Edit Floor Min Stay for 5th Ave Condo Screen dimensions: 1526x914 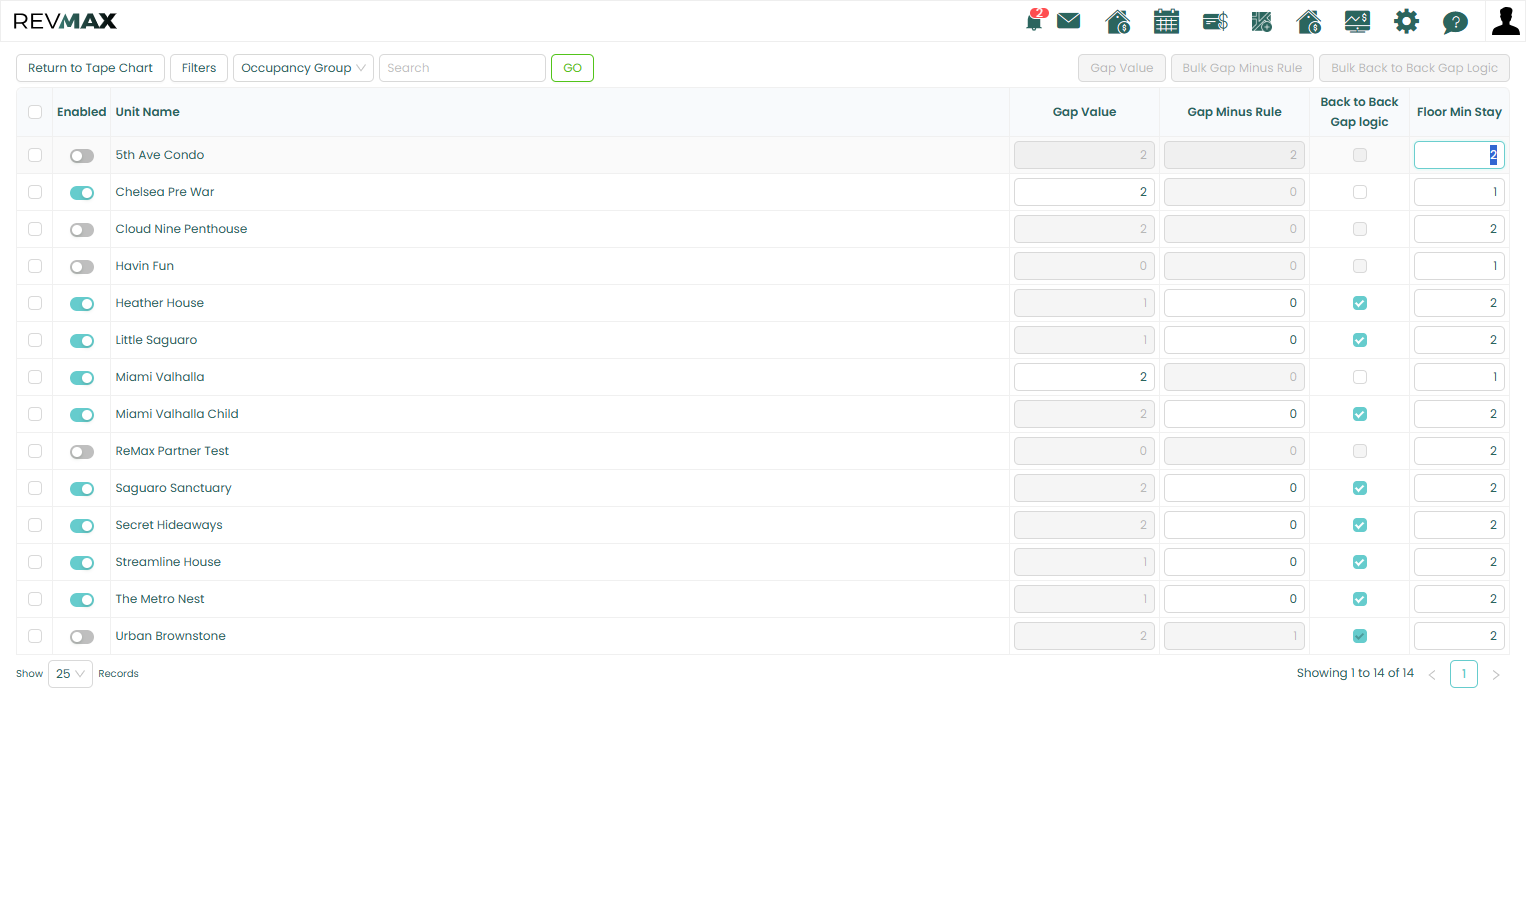(1459, 155)
